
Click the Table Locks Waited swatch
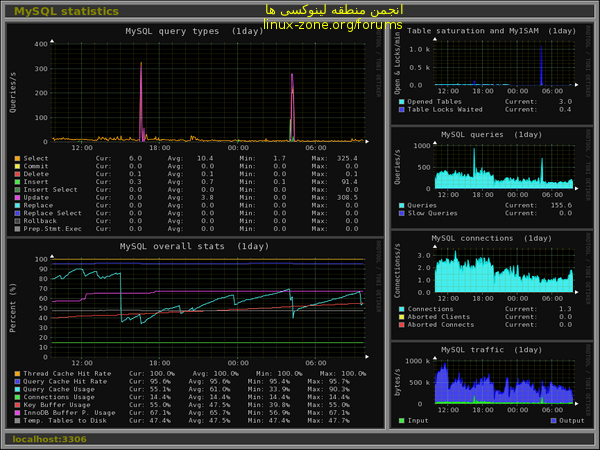click(x=401, y=109)
